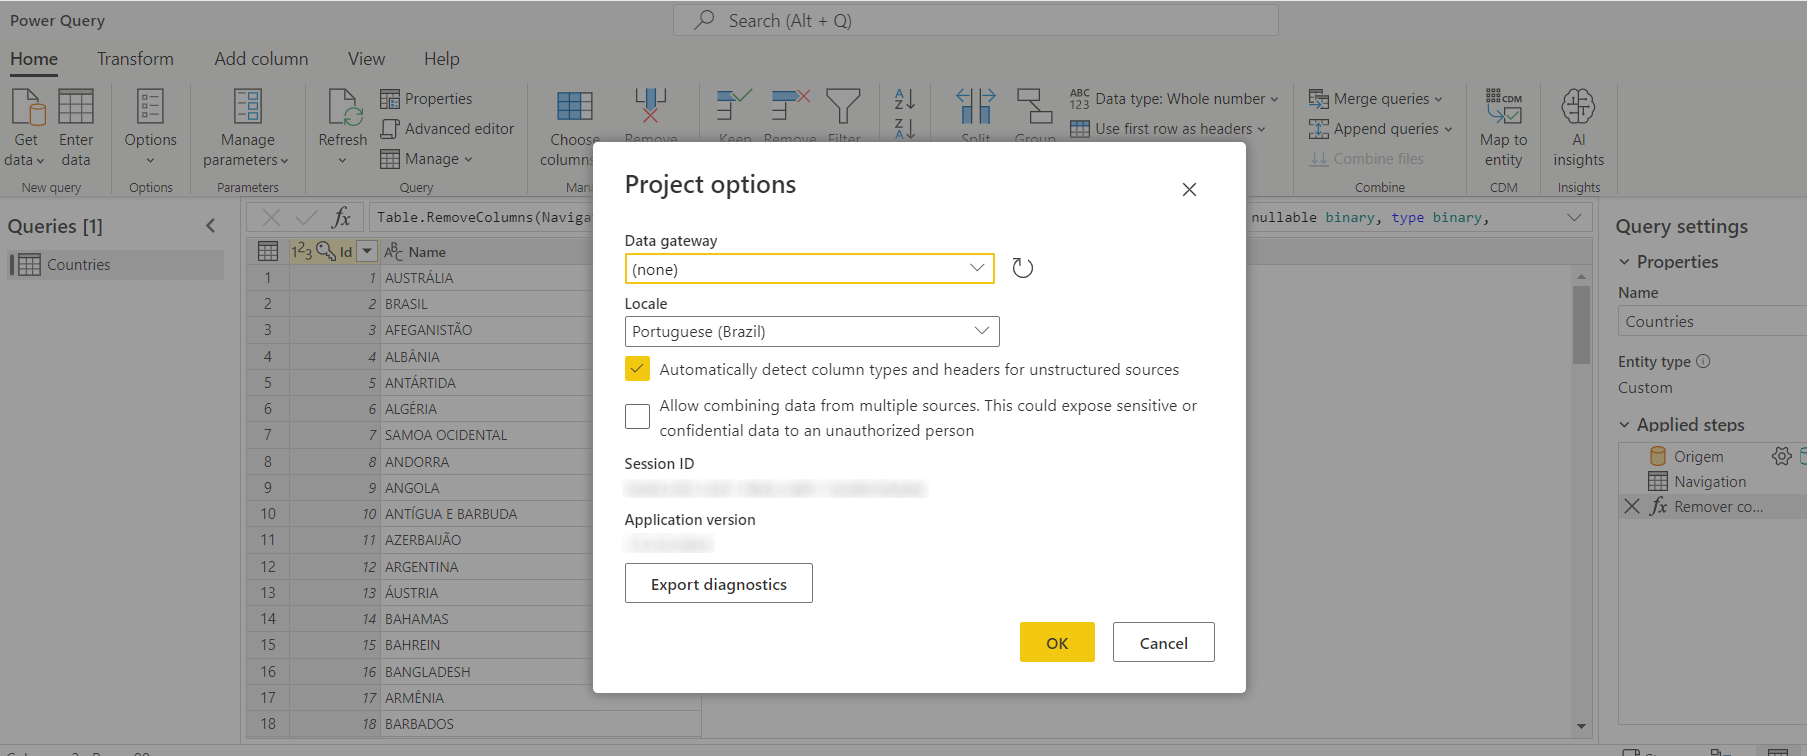Image resolution: width=1807 pixels, height=756 pixels.
Task: Delete the Remover co... step
Action: coord(1632,507)
